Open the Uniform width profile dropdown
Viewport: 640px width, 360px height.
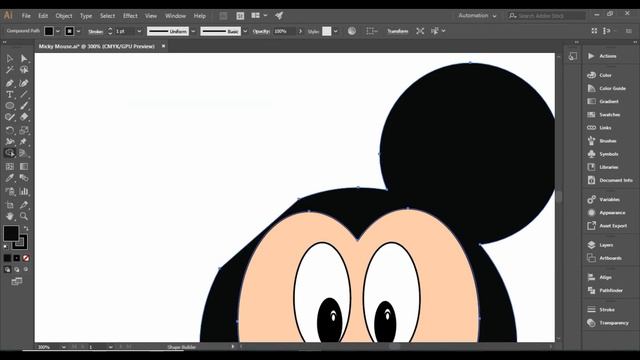click(x=193, y=31)
